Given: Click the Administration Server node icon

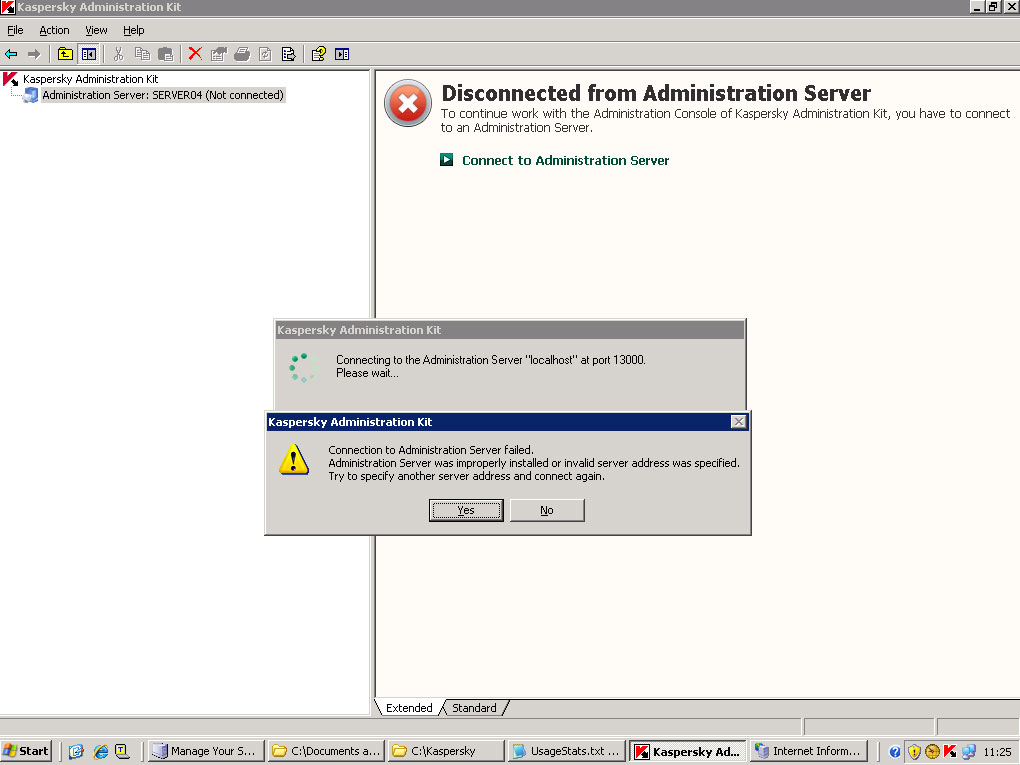Looking at the screenshot, I should (x=31, y=96).
